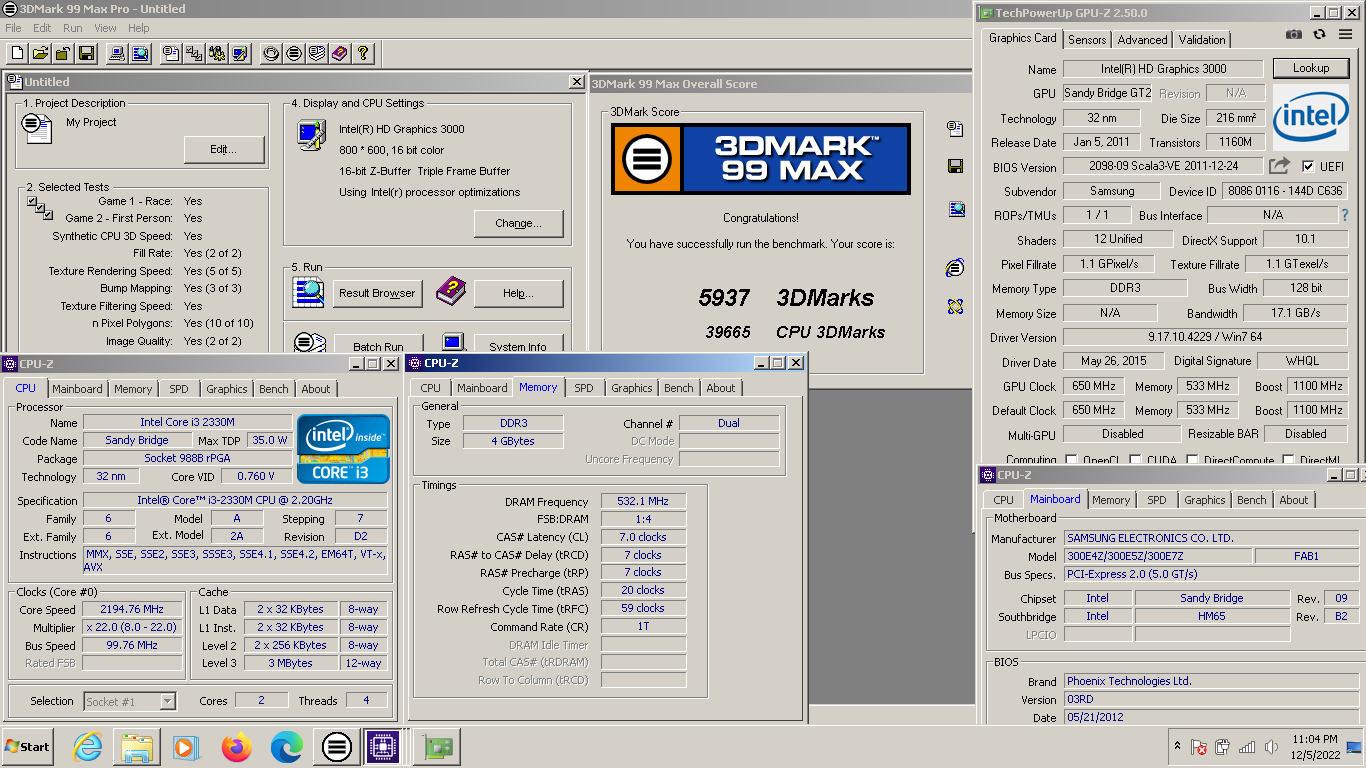Open the Help menu in 3DMark
Image resolution: width=1366 pixels, height=768 pixels.
[x=139, y=28]
